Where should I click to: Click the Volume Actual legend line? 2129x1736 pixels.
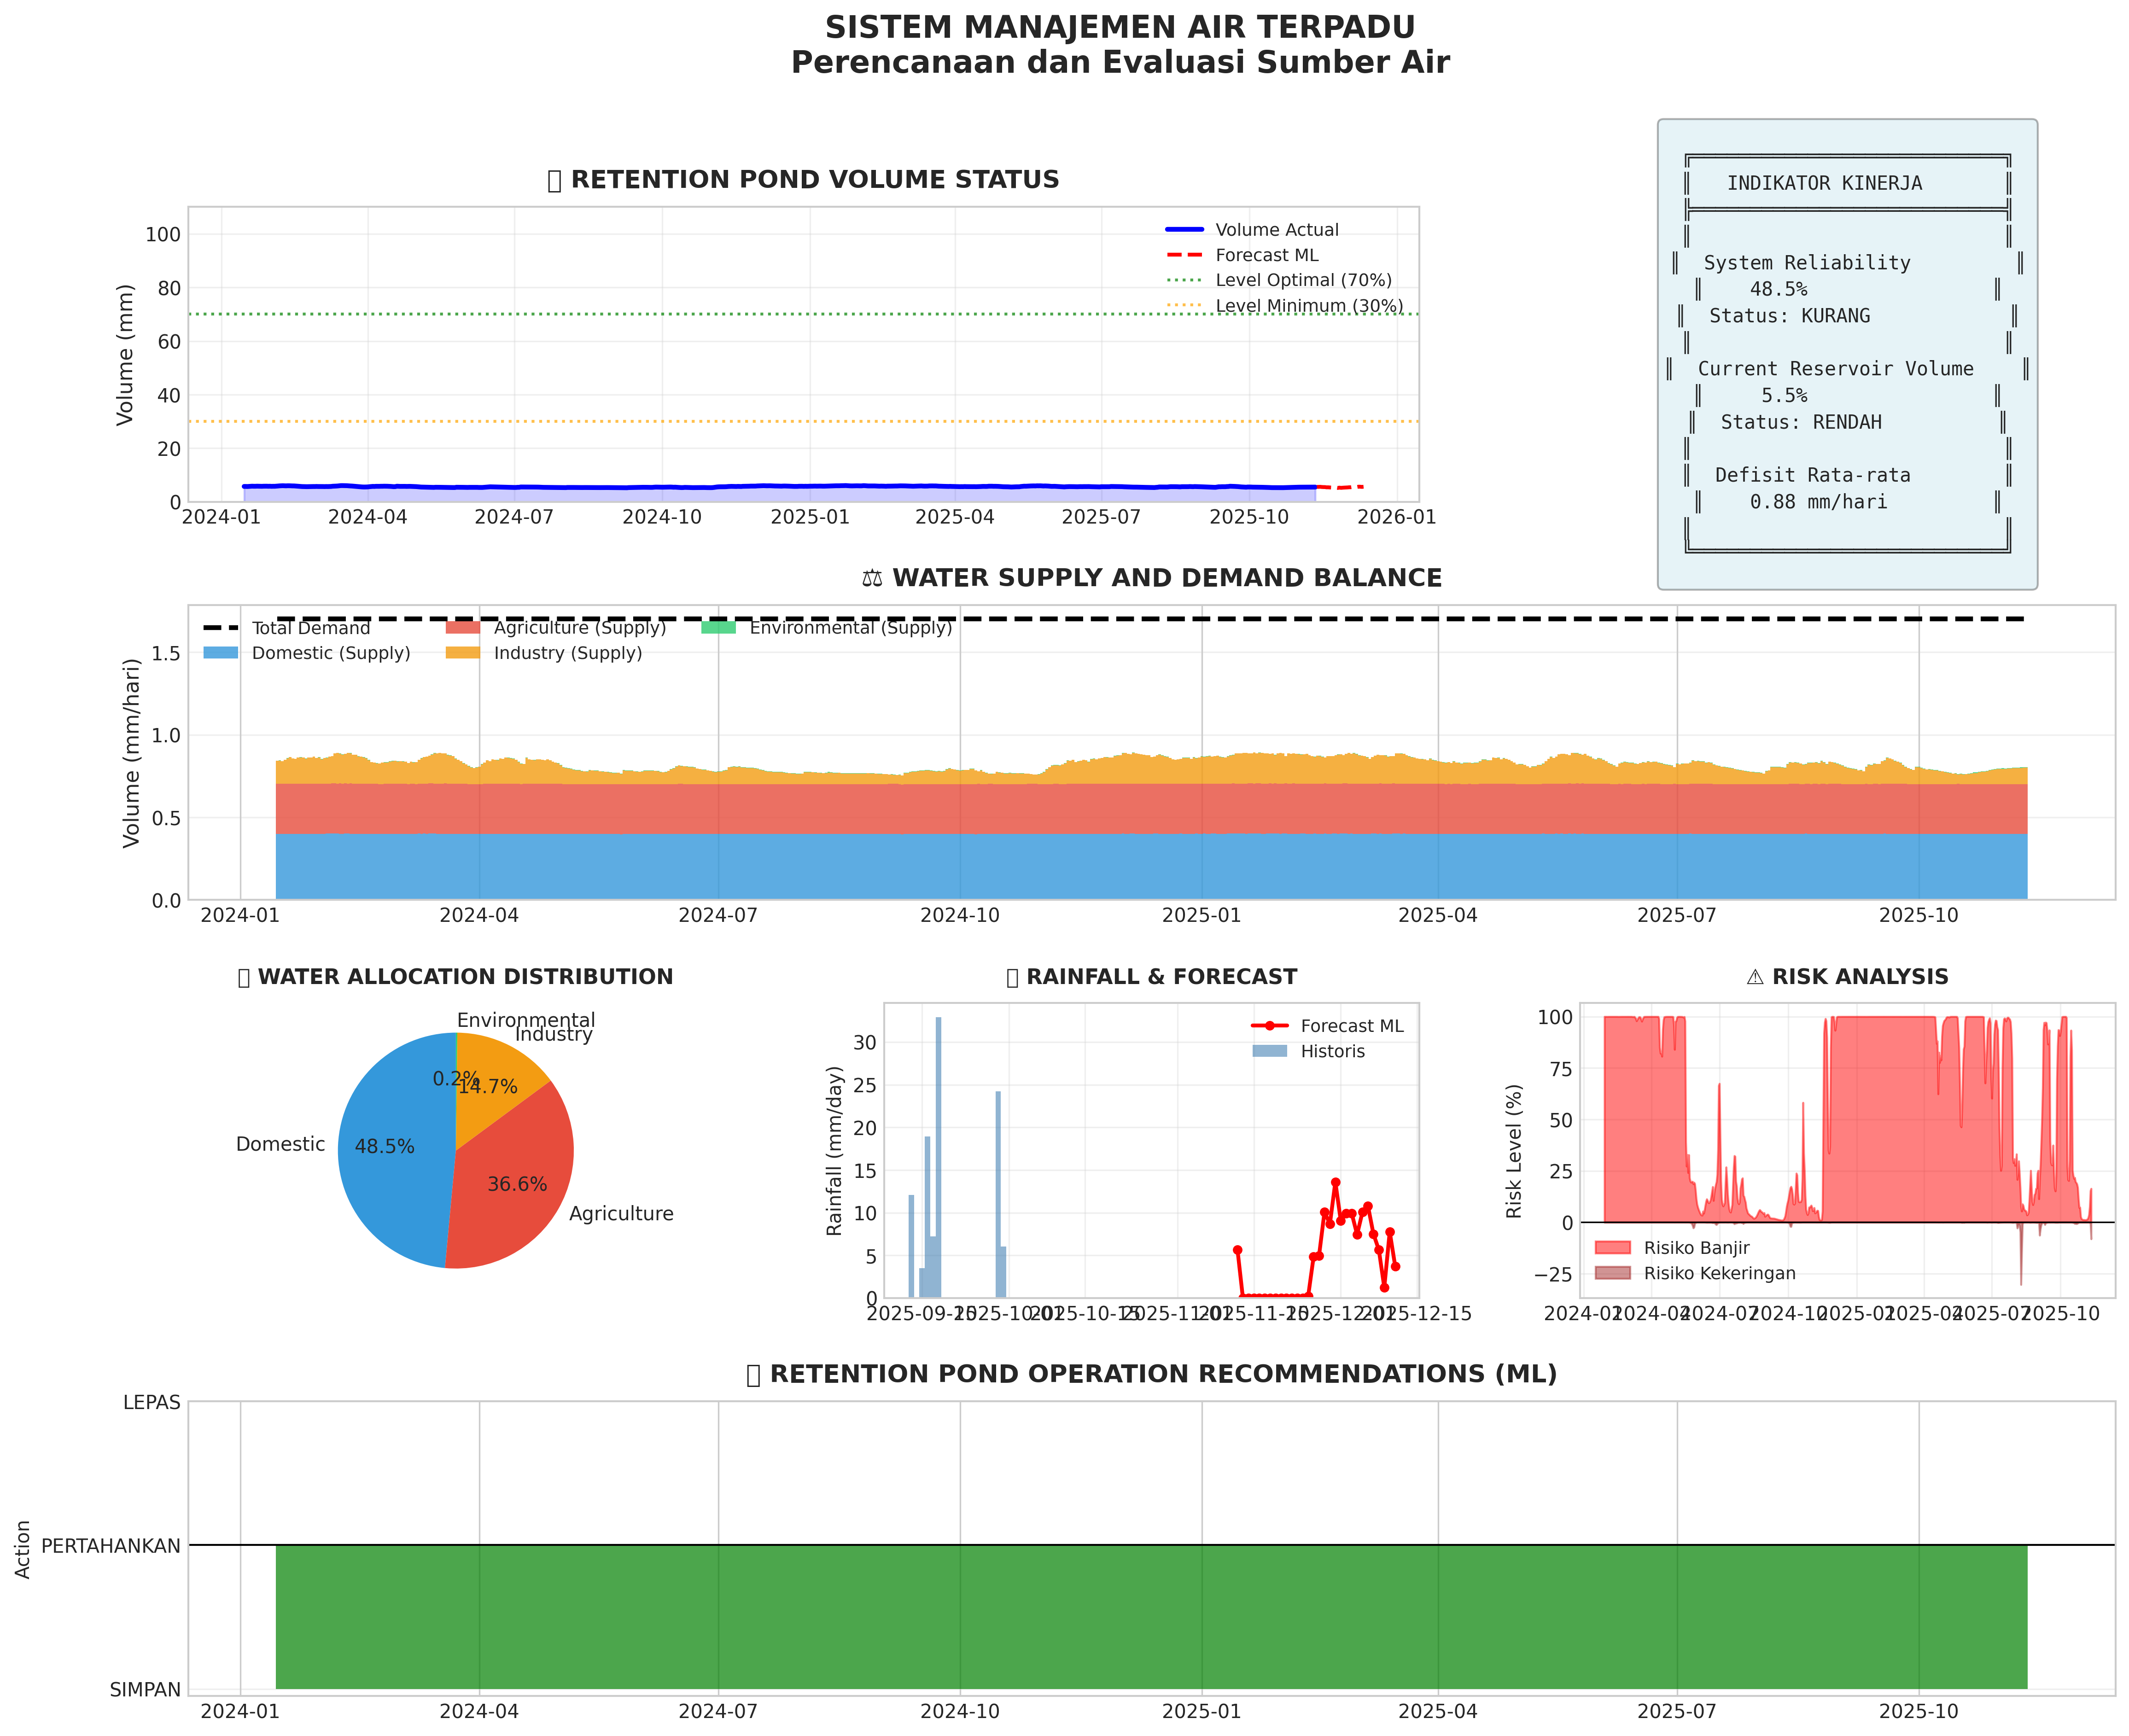[x=1184, y=230]
